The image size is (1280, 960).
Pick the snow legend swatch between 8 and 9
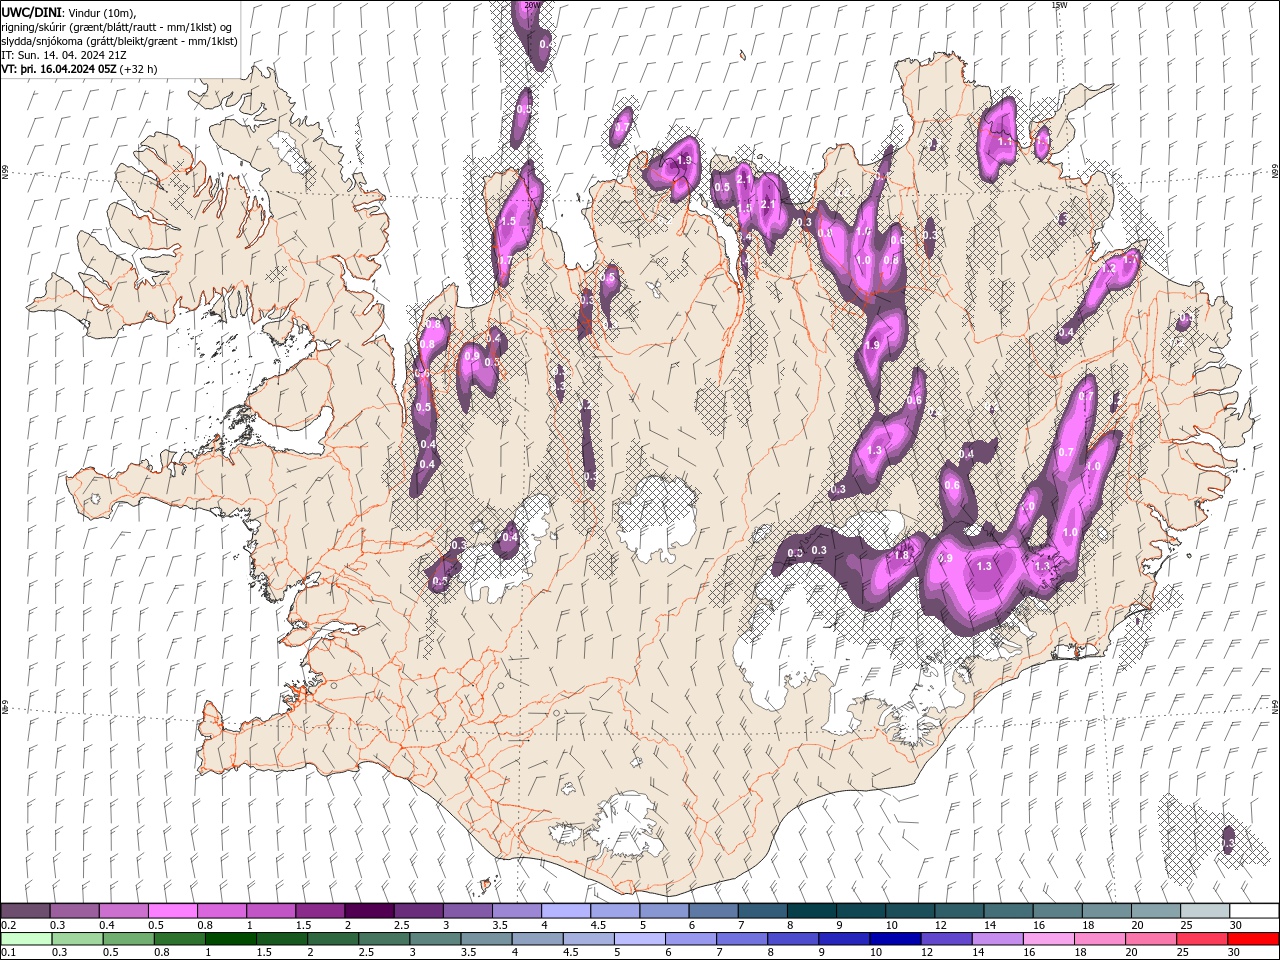click(x=812, y=911)
